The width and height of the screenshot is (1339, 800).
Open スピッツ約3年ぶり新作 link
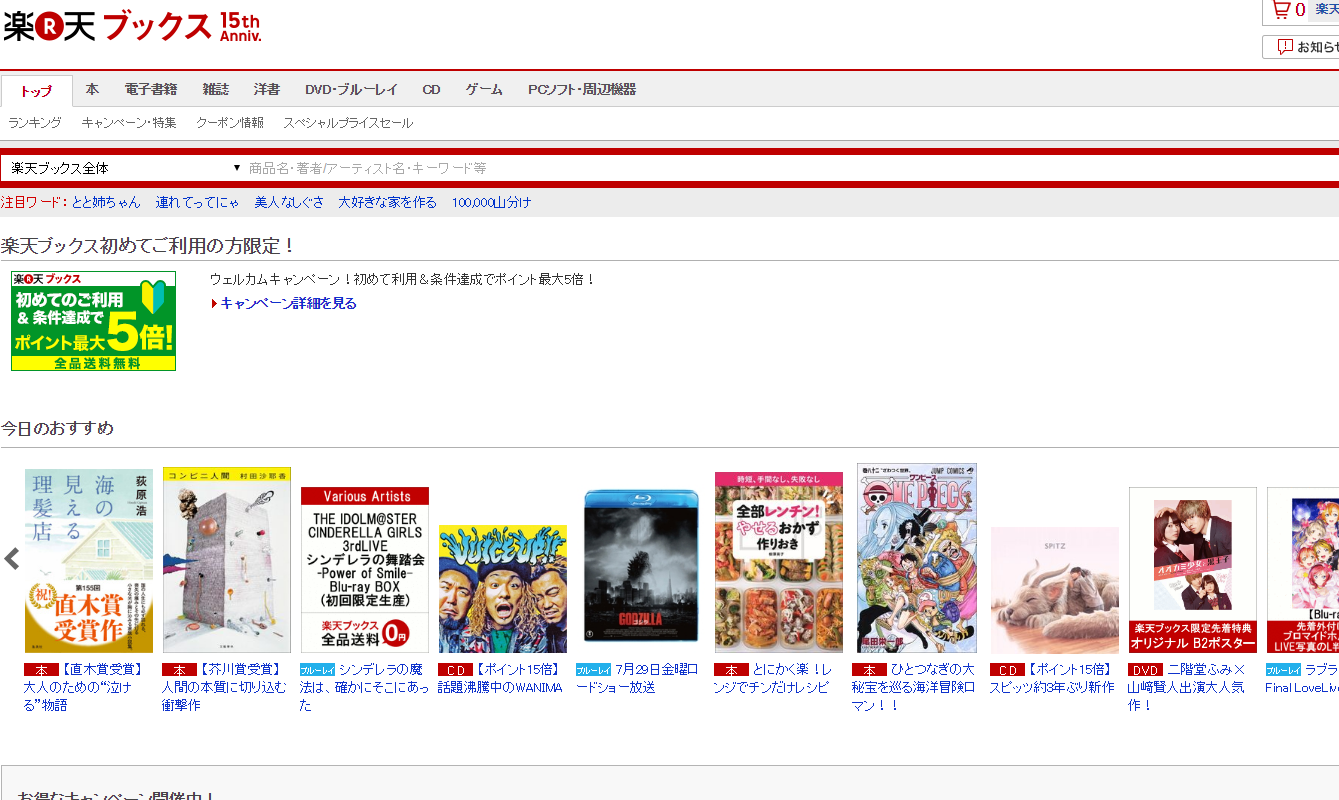tap(1054, 678)
